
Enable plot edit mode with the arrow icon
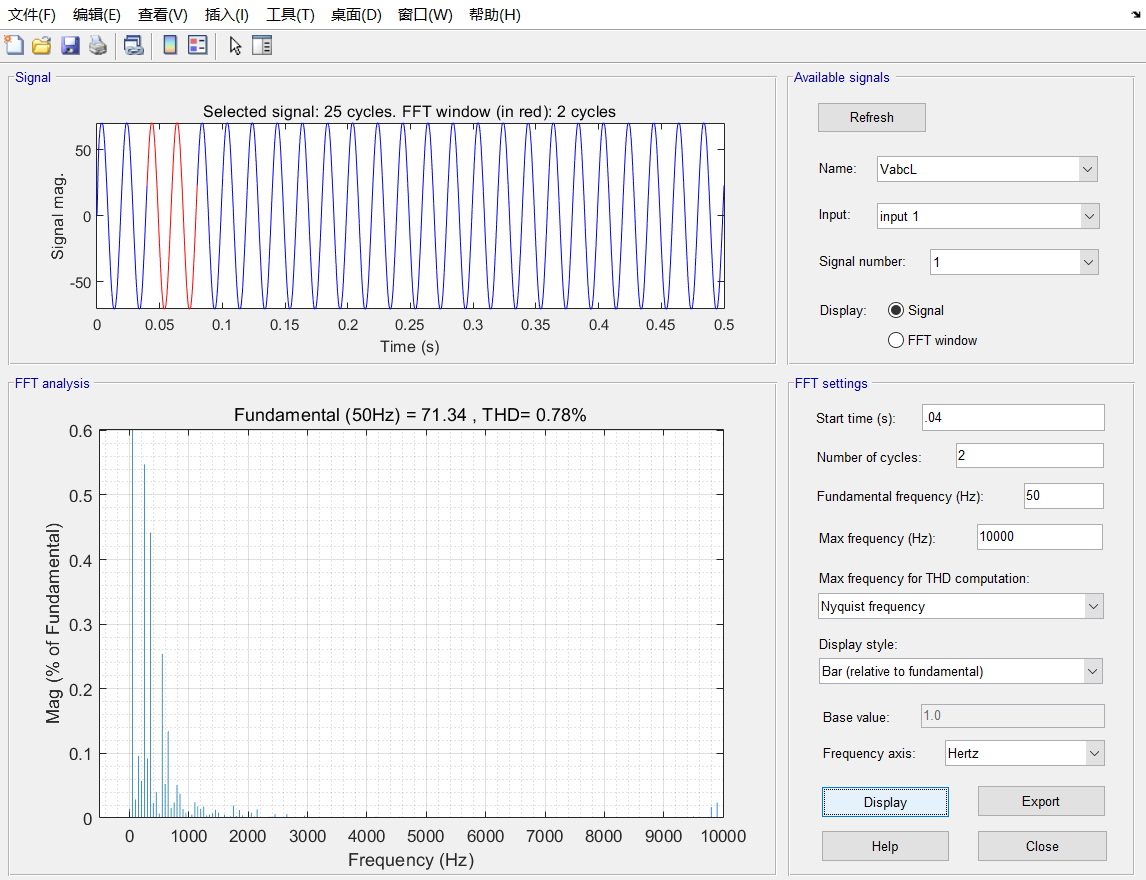tap(234, 45)
